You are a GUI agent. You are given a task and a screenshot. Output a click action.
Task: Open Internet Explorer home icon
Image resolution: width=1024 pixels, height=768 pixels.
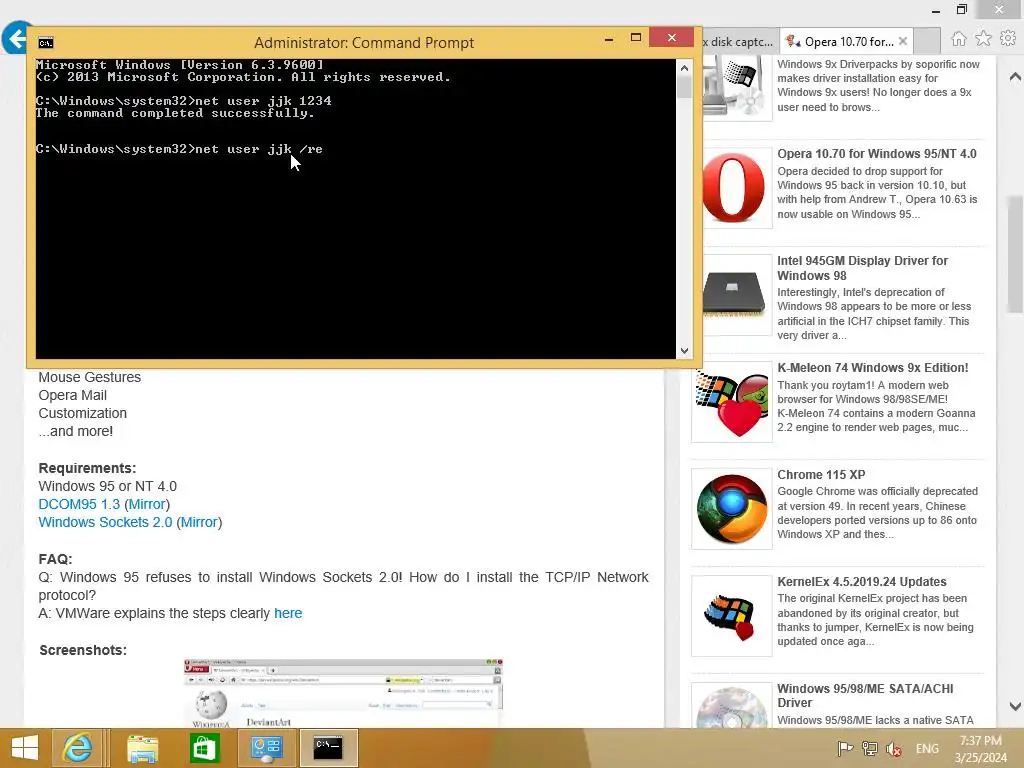(958, 39)
